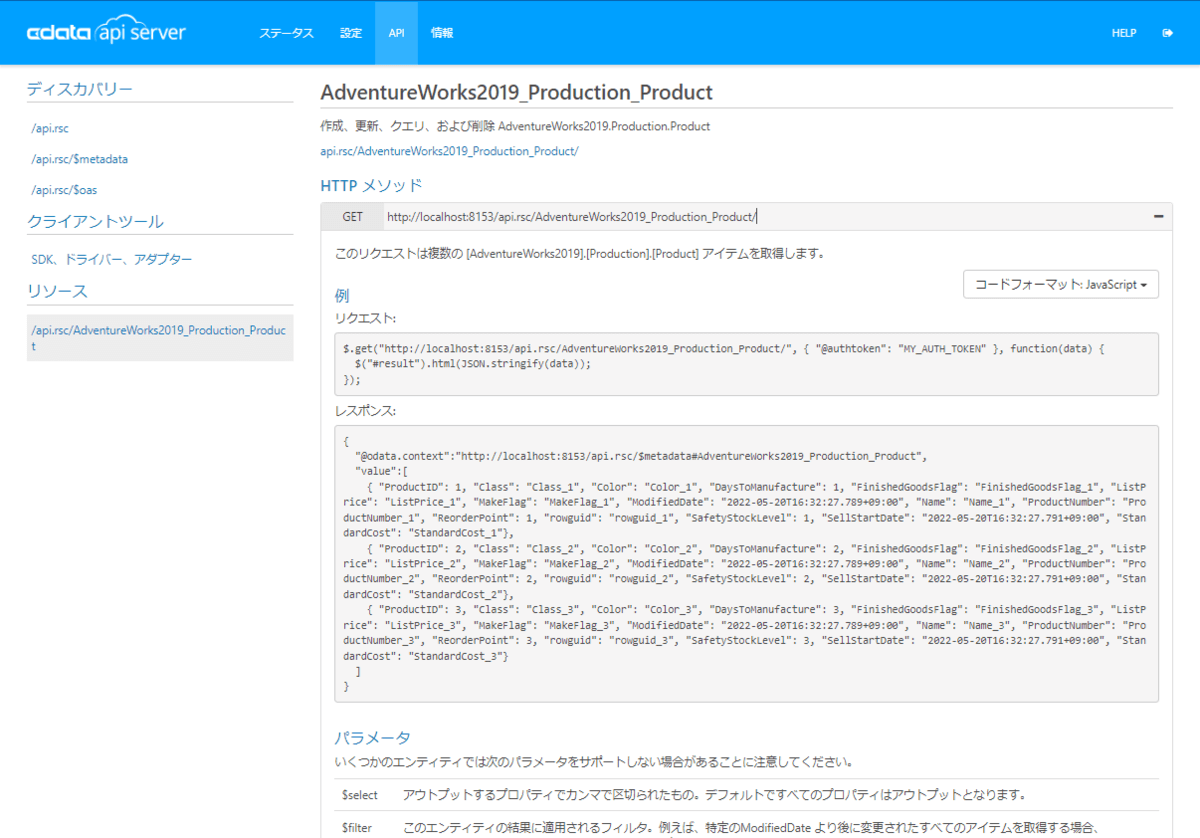The width and height of the screenshot is (1200, 838).
Task: Select the API tab
Action: pyautogui.click(x=396, y=33)
